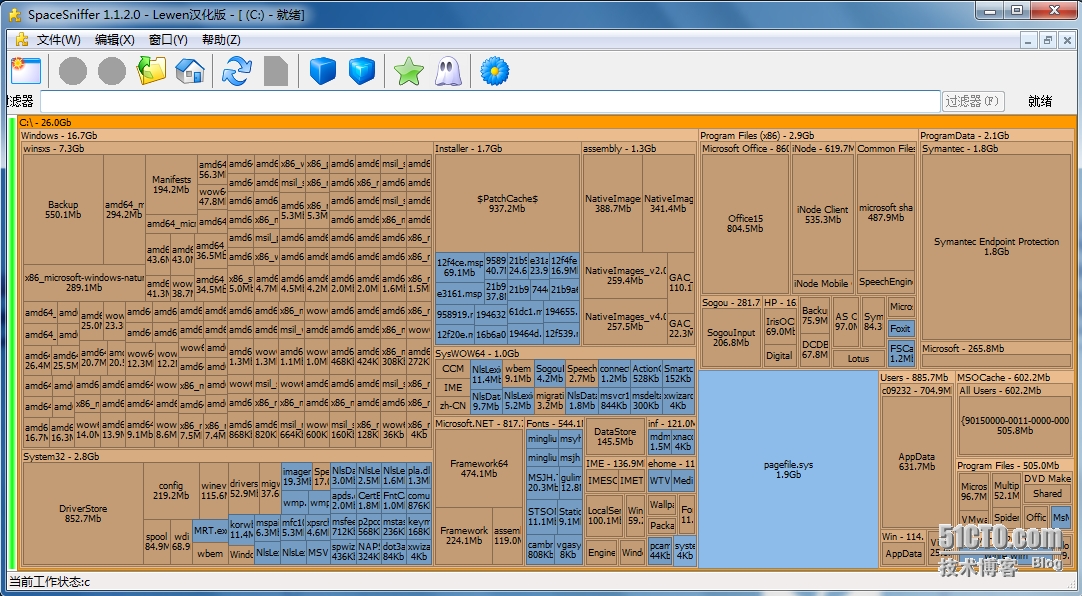Select the DriverStore 852.7Mb block

83,514
